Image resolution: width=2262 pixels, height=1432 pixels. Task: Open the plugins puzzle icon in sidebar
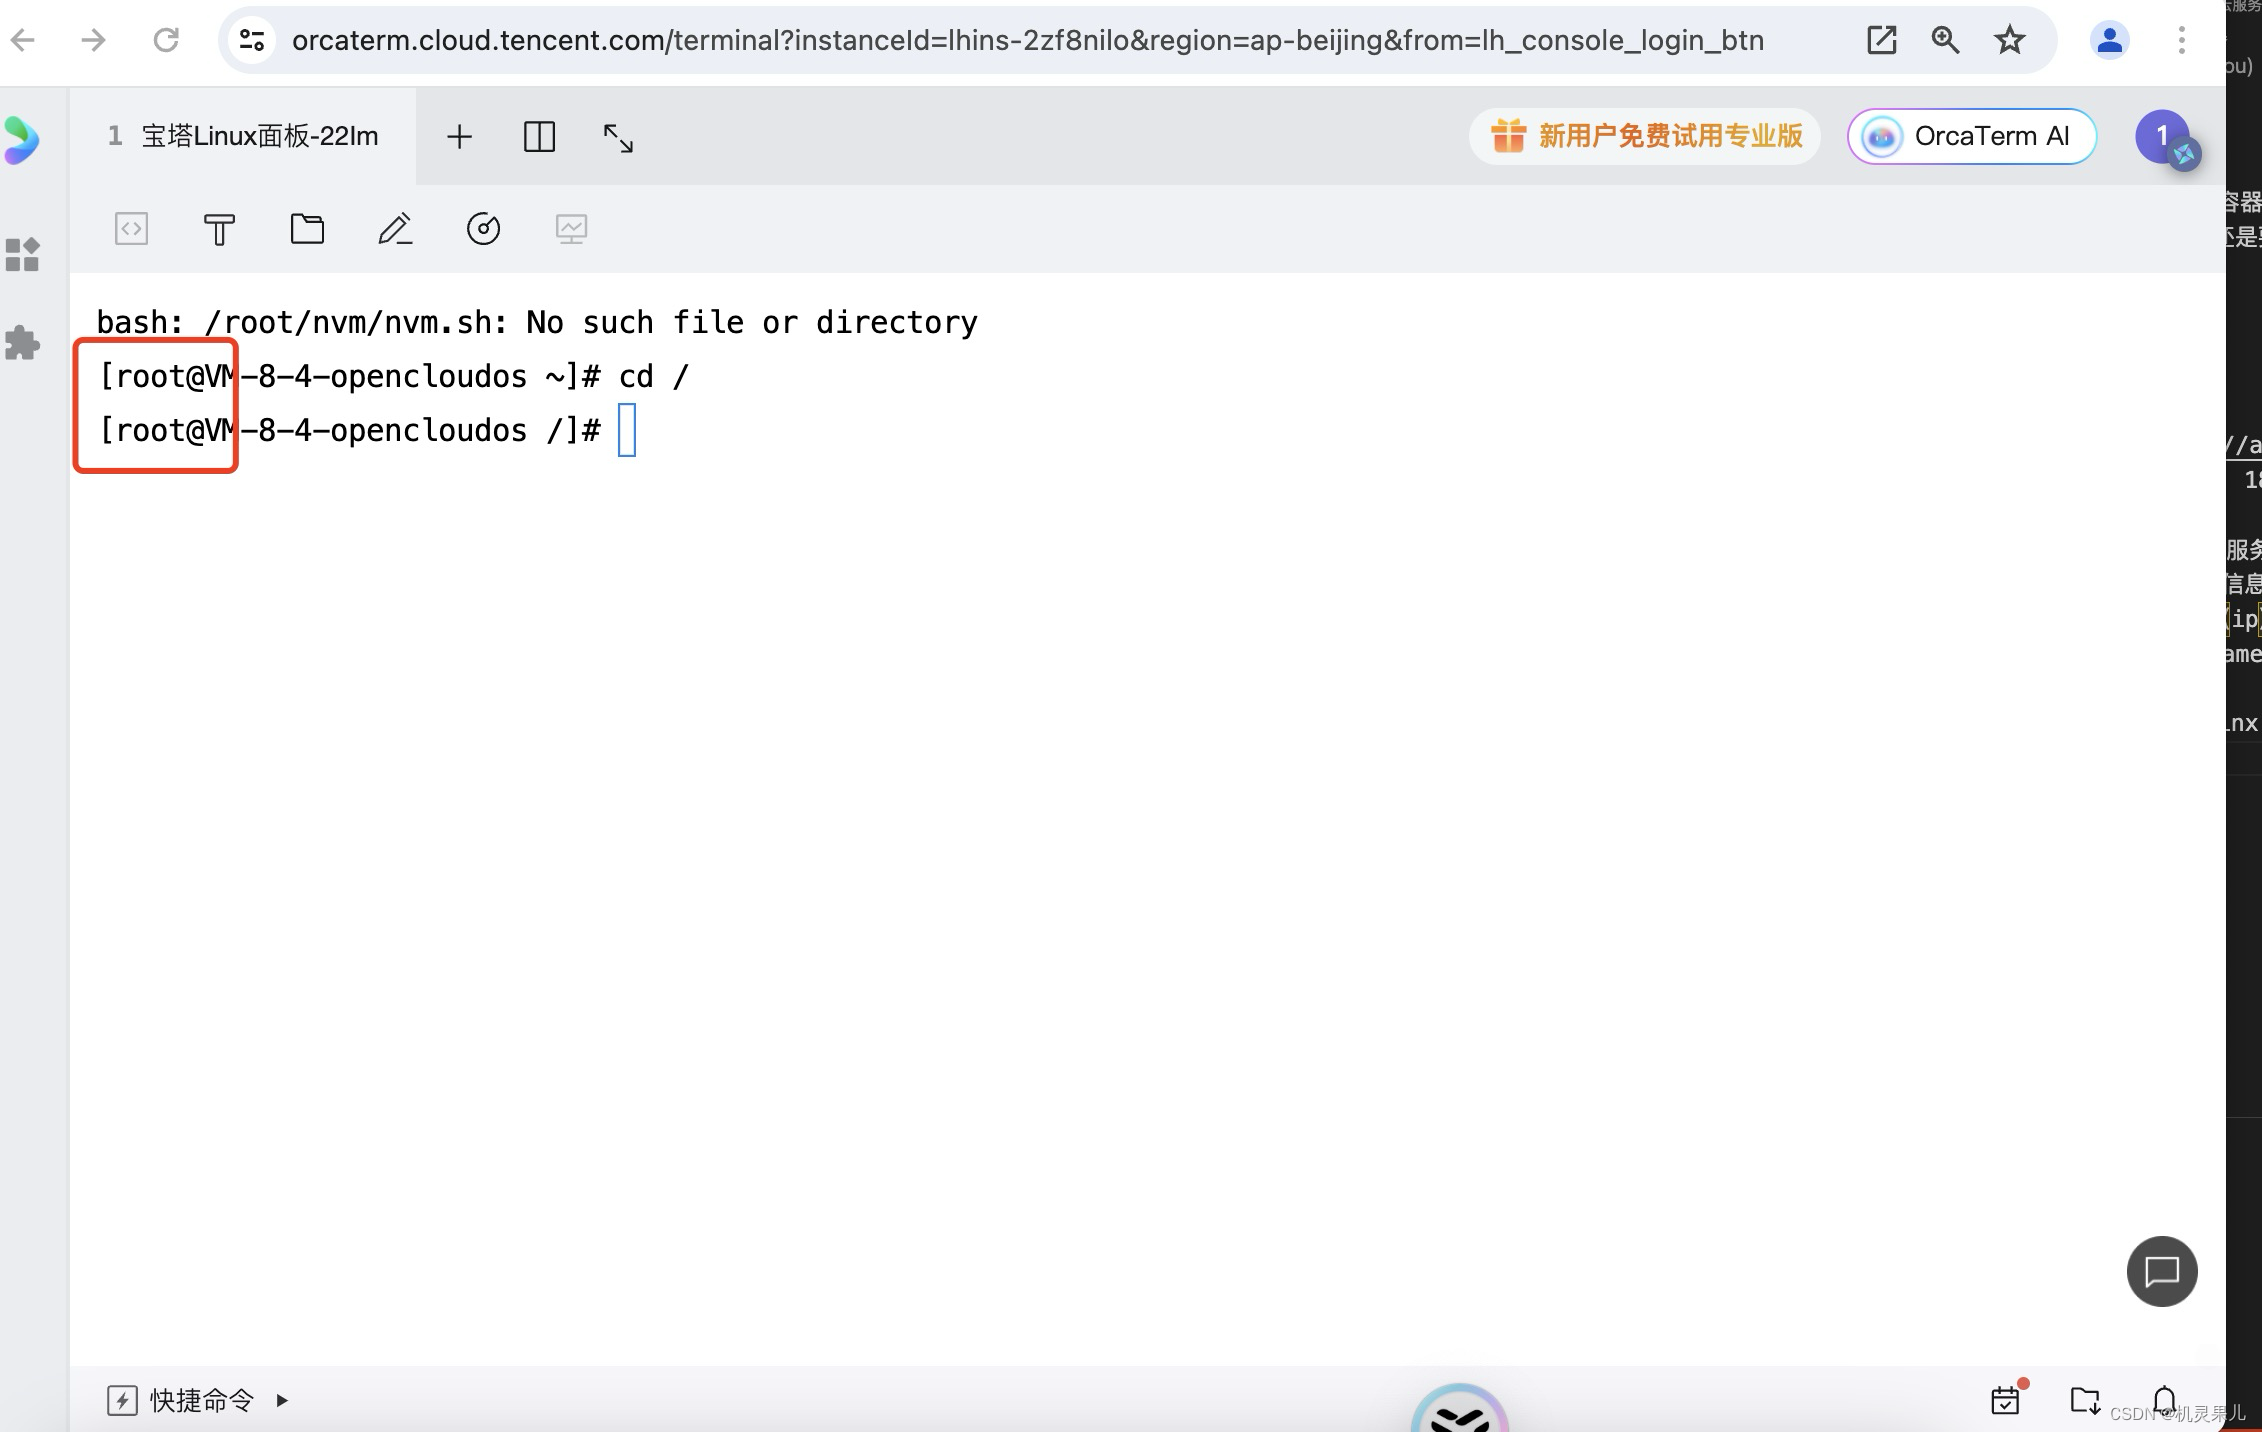click(x=22, y=343)
